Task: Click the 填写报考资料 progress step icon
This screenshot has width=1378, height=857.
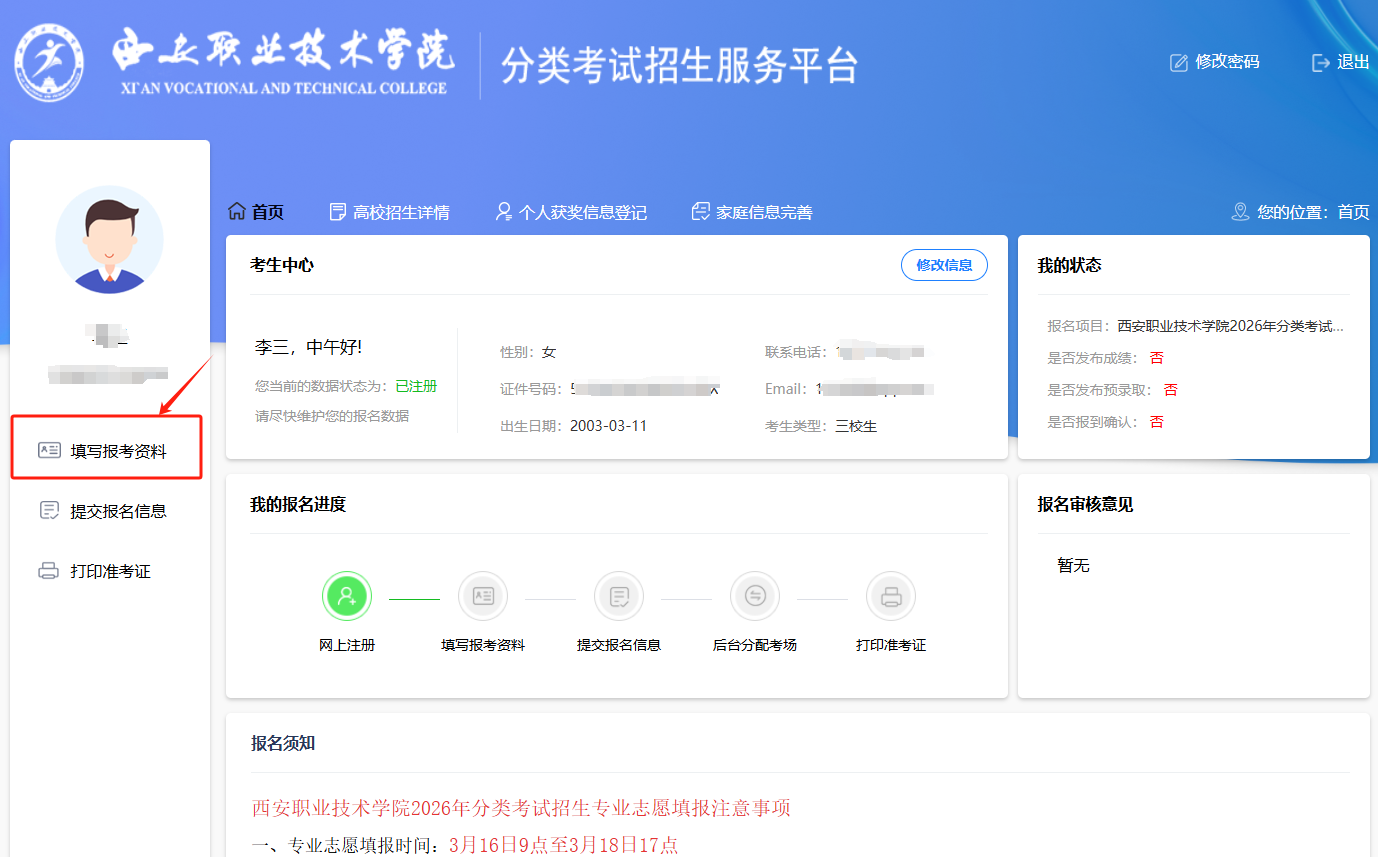Action: [483, 597]
